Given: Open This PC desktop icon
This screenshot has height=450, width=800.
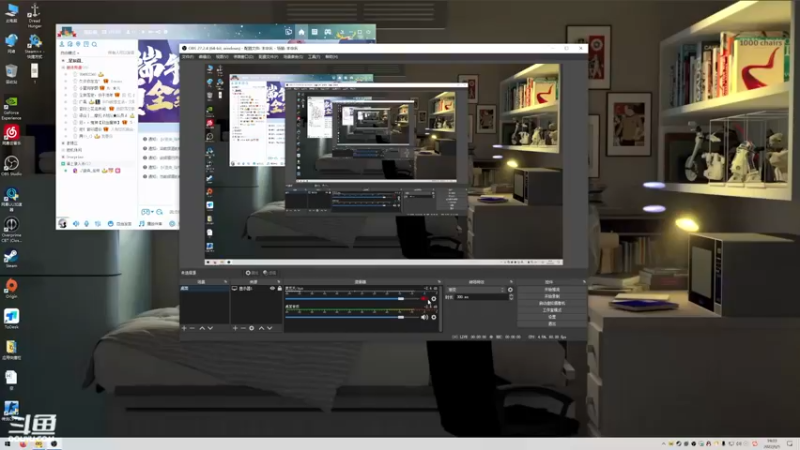Looking at the screenshot, I should 11,13.
